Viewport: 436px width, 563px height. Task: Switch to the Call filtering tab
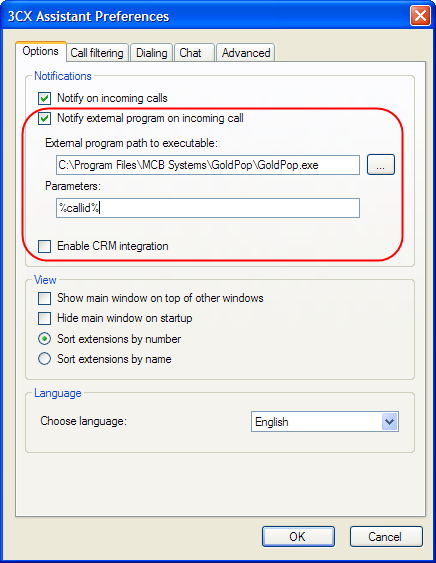[x=97, y=53]
